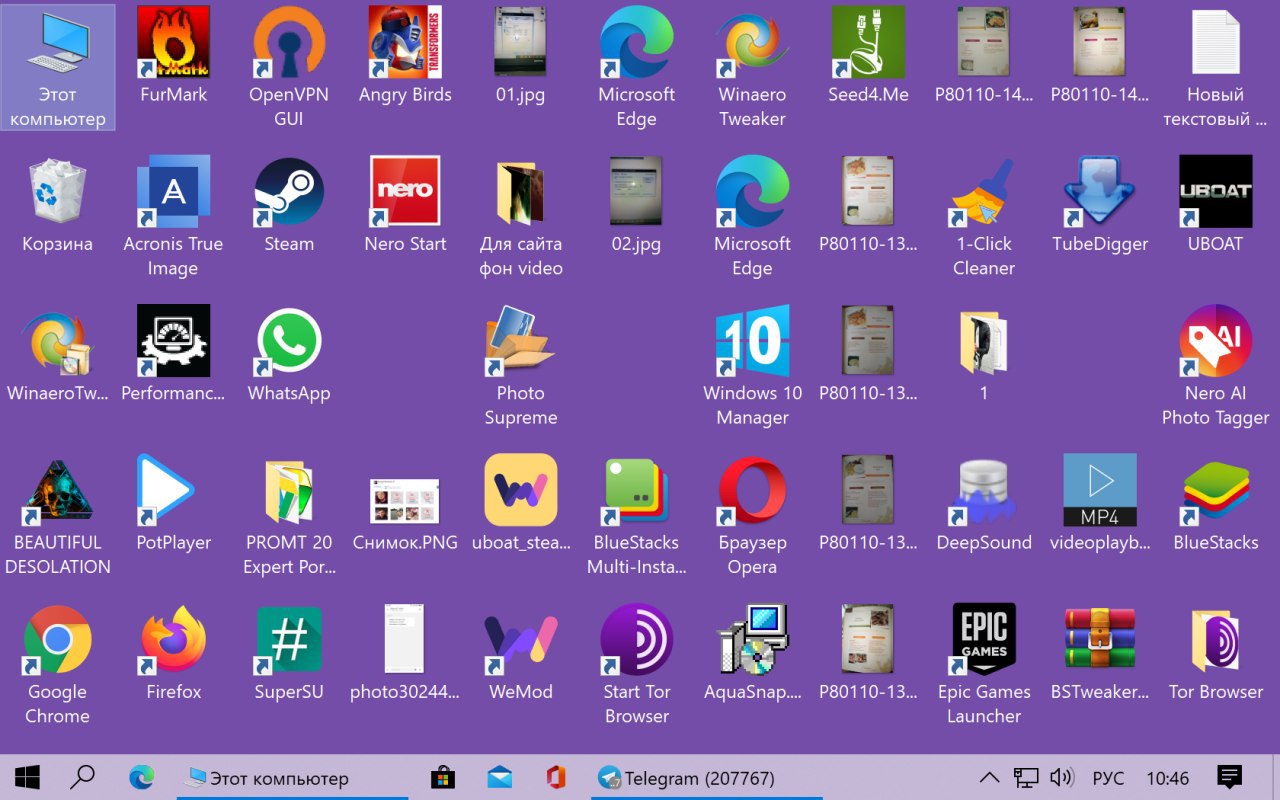
Task: Select the BEAUTIFUL DESOLATION game icon
Action: coord(57,491)
